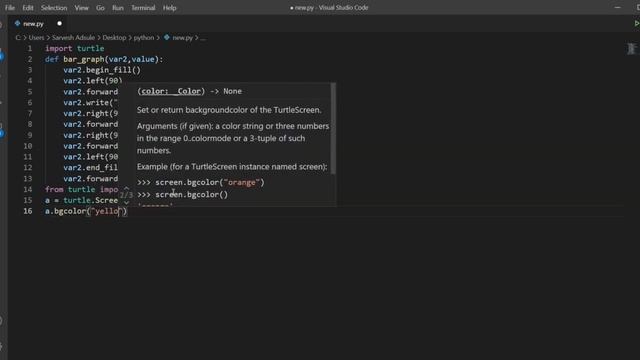Viewport: 640px width, 360px height.
Task: Open the File menu
Action: tap(10, 8)
